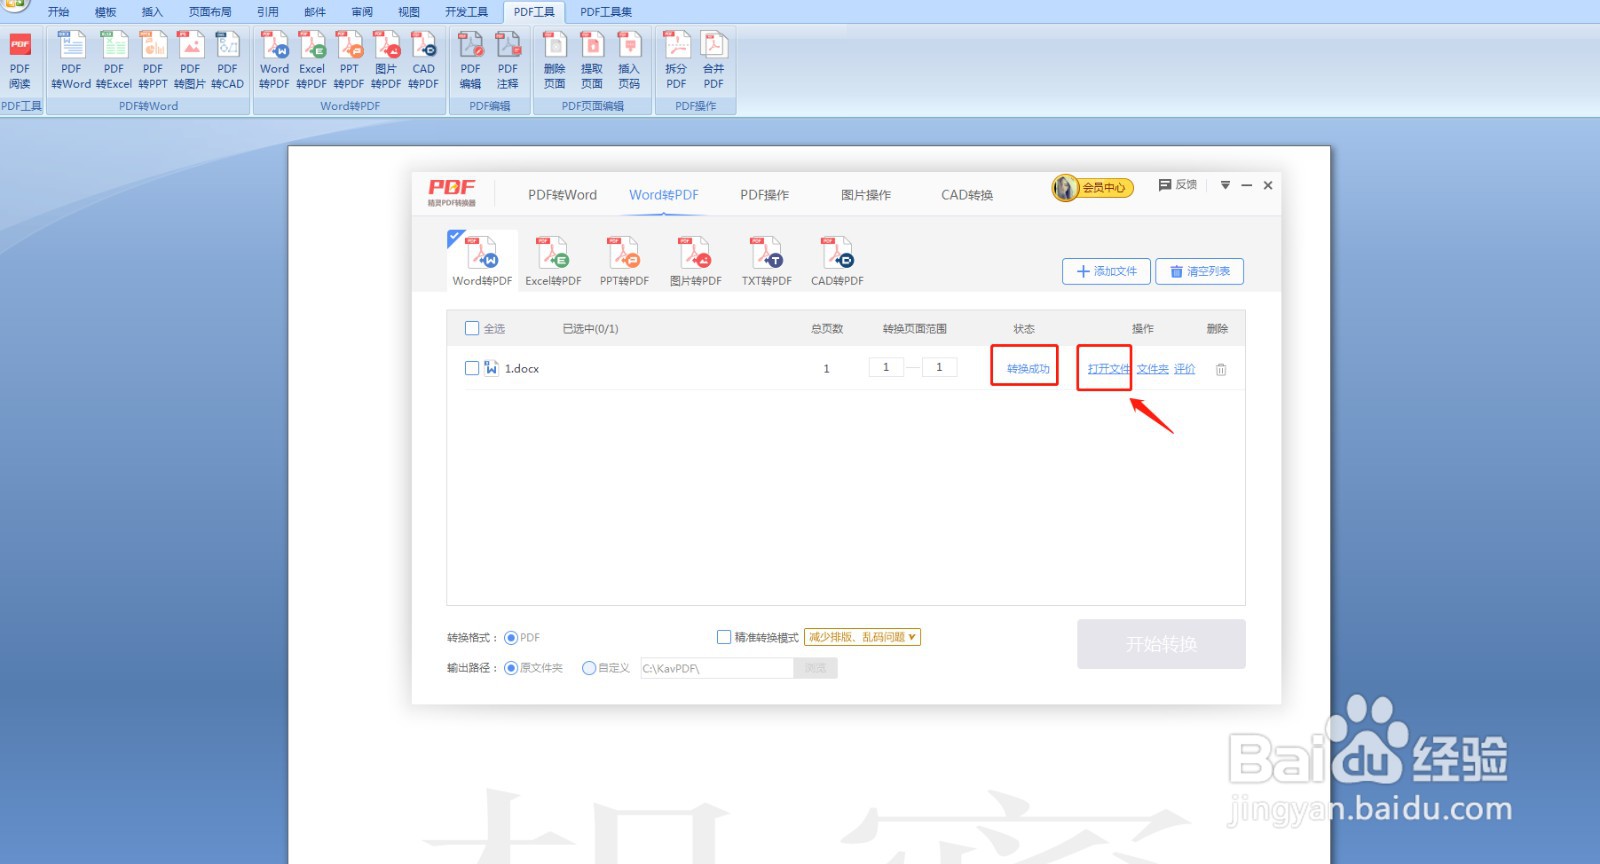Screen dimensions: 1600x864
Task: Toggle the 全选 select-all checkbox
Action: coord(472,328)
